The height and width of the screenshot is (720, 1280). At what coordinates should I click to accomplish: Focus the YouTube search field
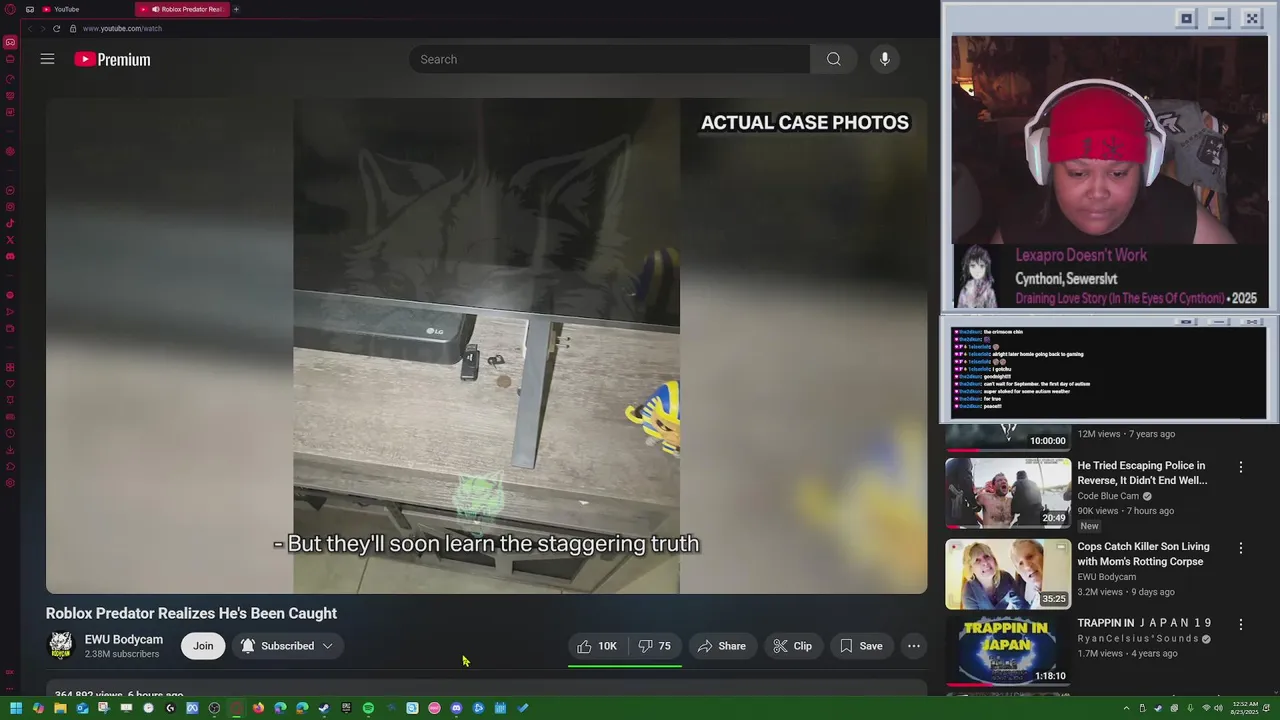point(609,59)
